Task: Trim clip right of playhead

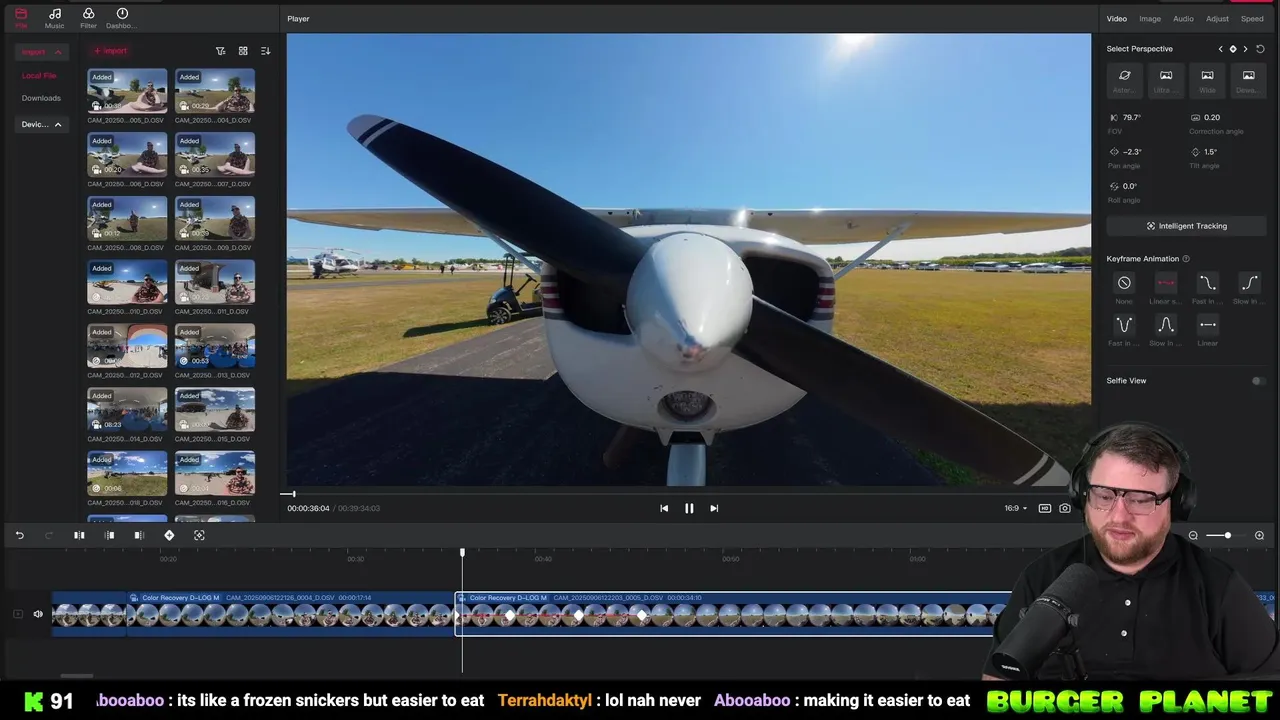Action: tap(139, 535)
